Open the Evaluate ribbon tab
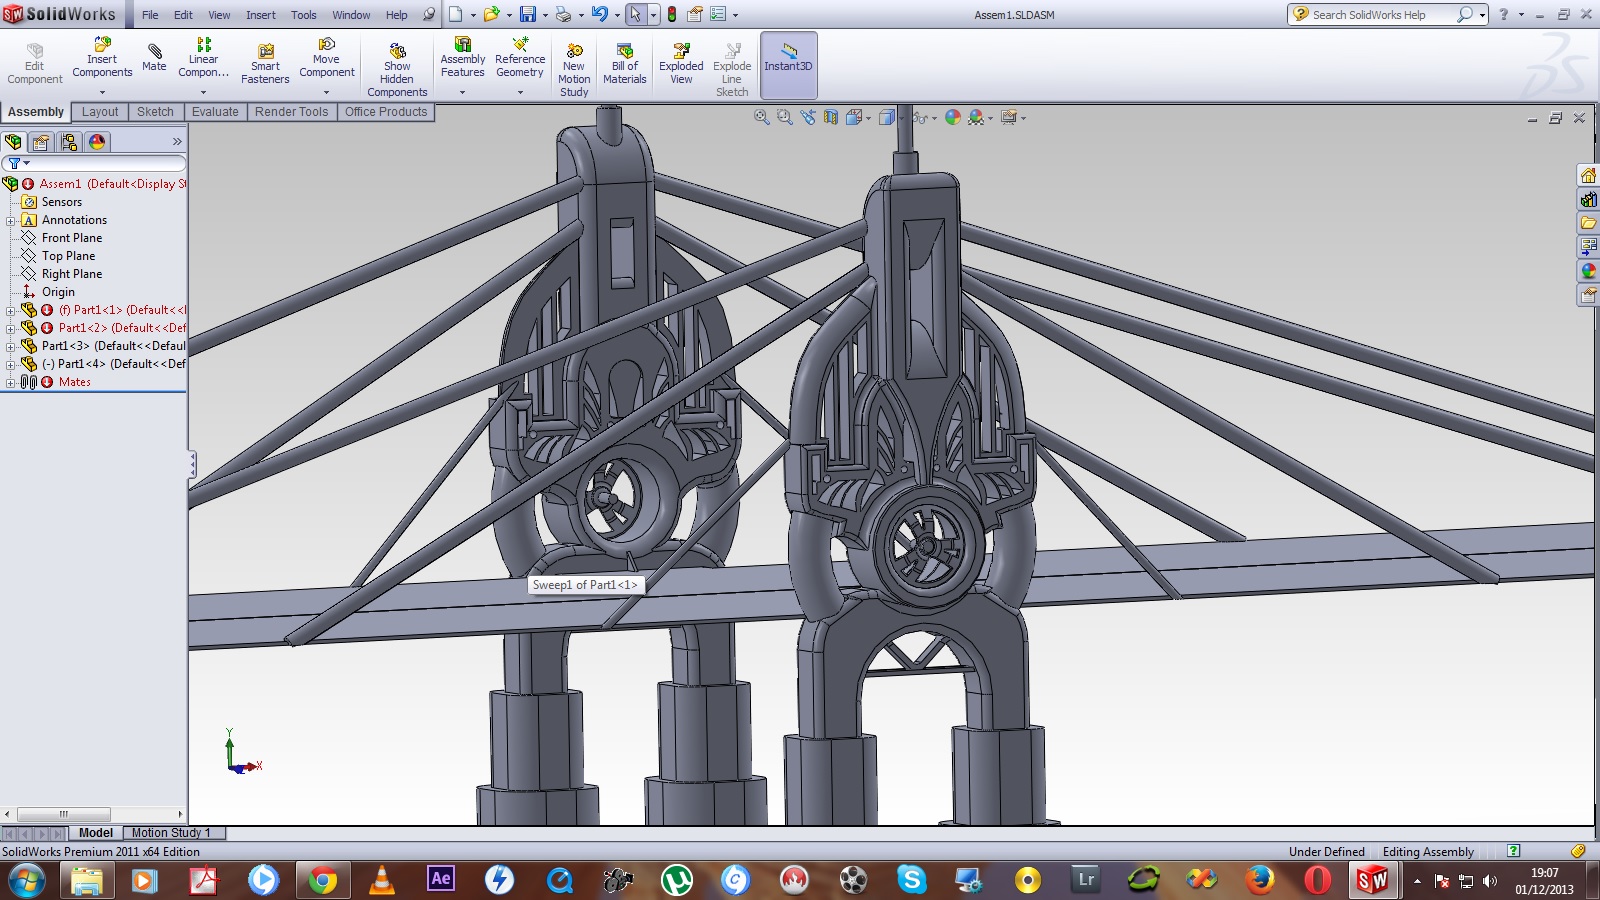Viewport: 1600px width, 900px height. pos(215,112)
